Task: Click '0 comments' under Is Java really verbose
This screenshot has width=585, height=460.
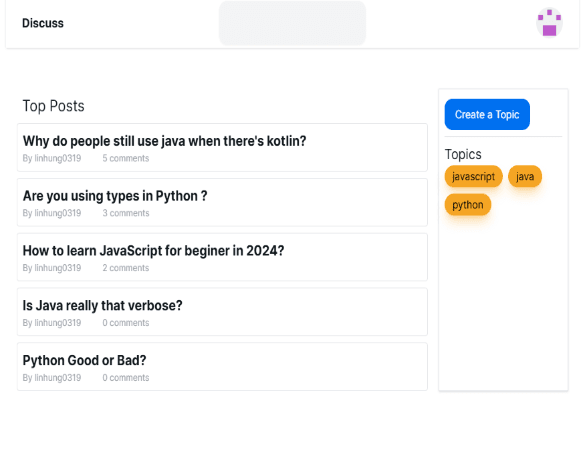Action: click(x=126, y=323)
